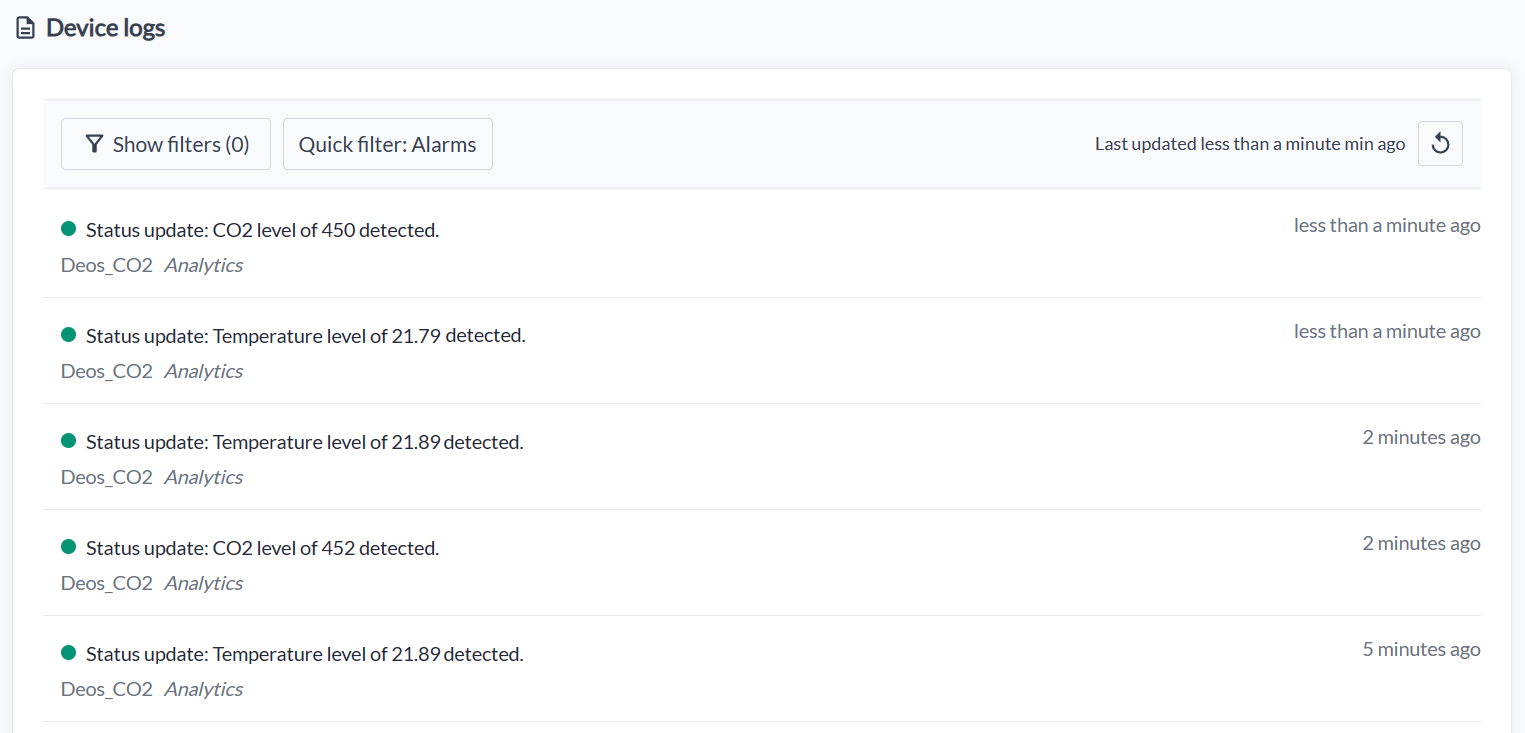Image resolution: width=1525 pixels, height=733 pixels.
Task: Click Deos_CO2 under the CO2 452 entry
Action: pos(107,583)
